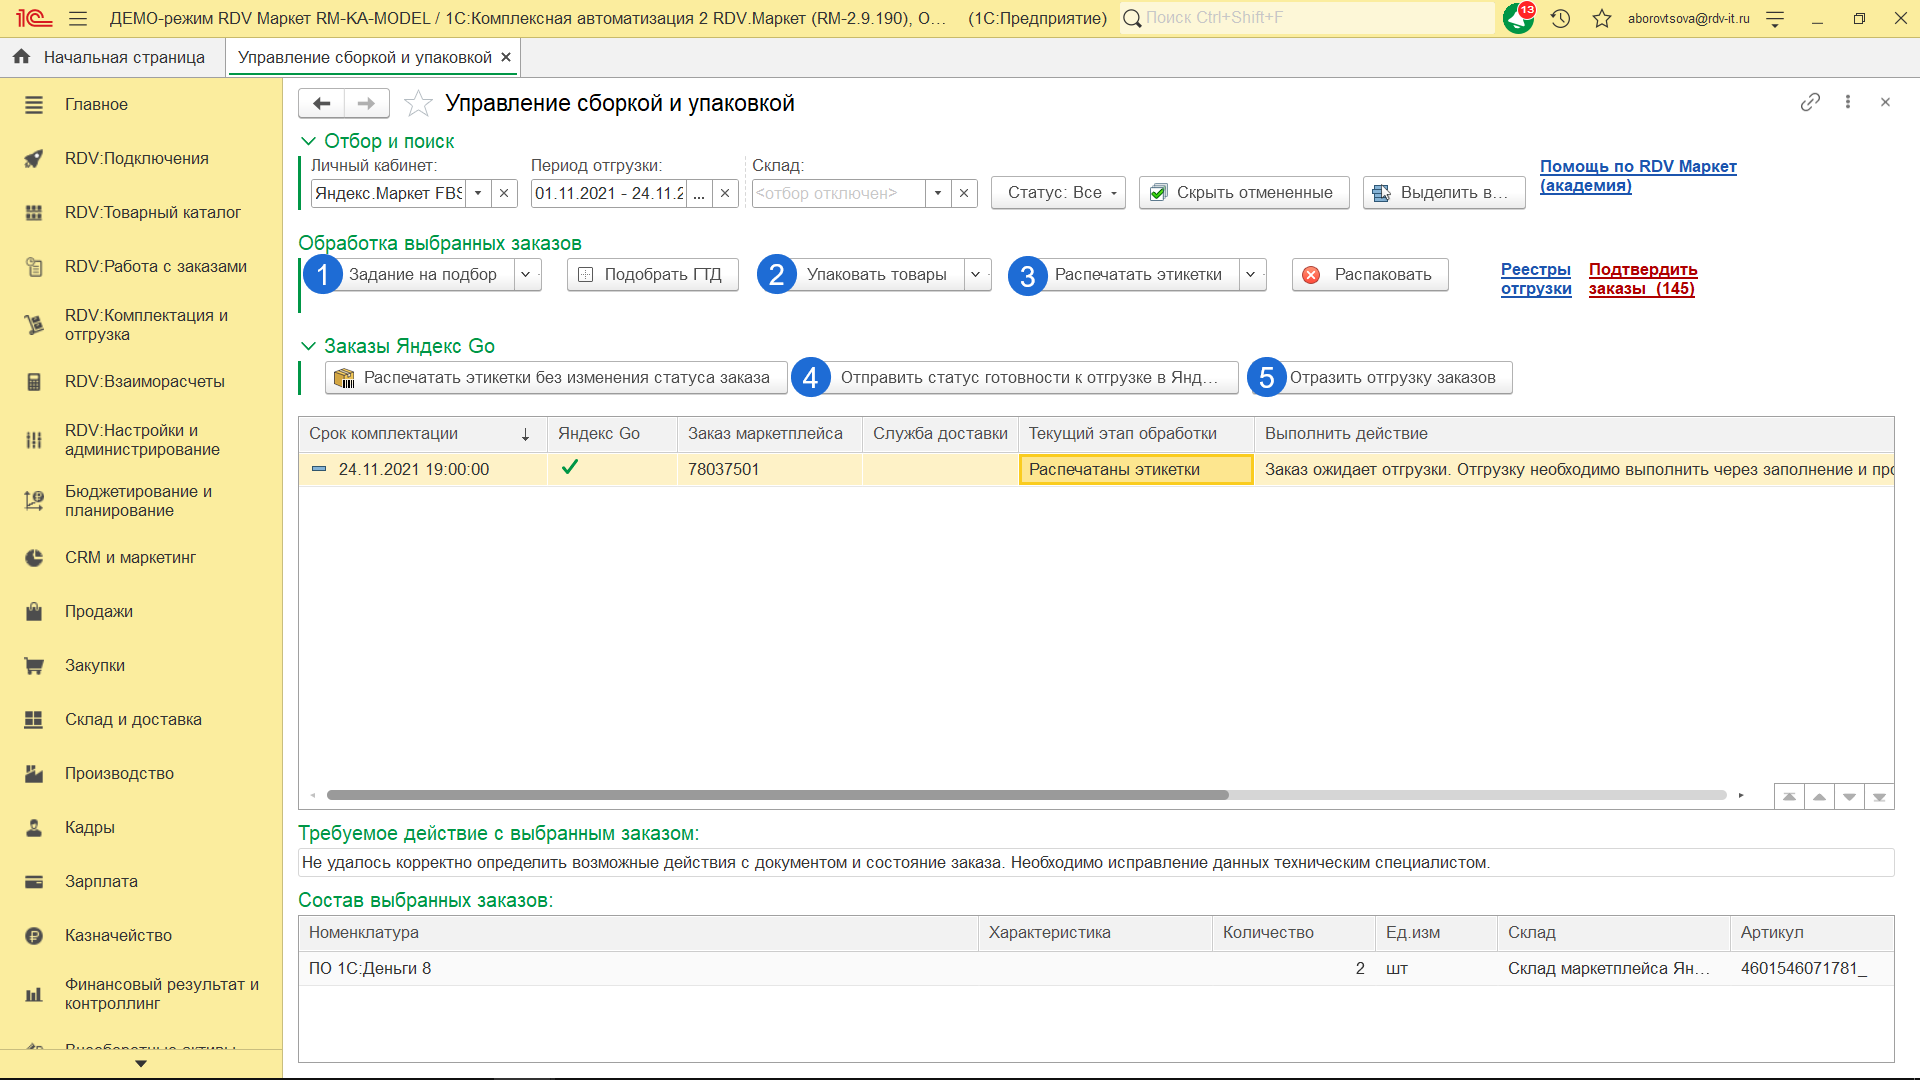Open the three-dot more actions menu
This screenshot has width=1920, height=1080.
pos(1848,102)
